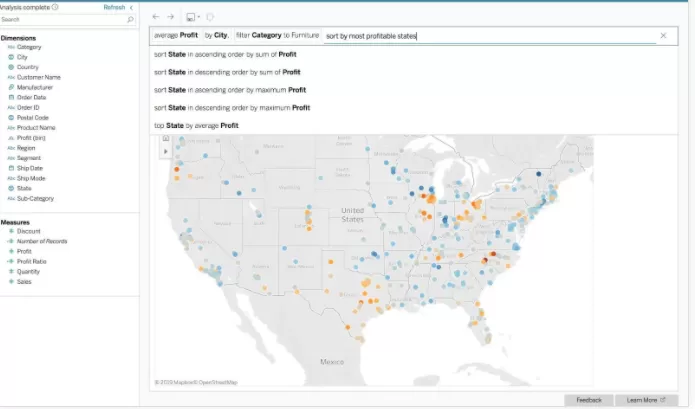
Task: Choose 'top State by average Profit' suggestion
Action: (x=196, y=125)
